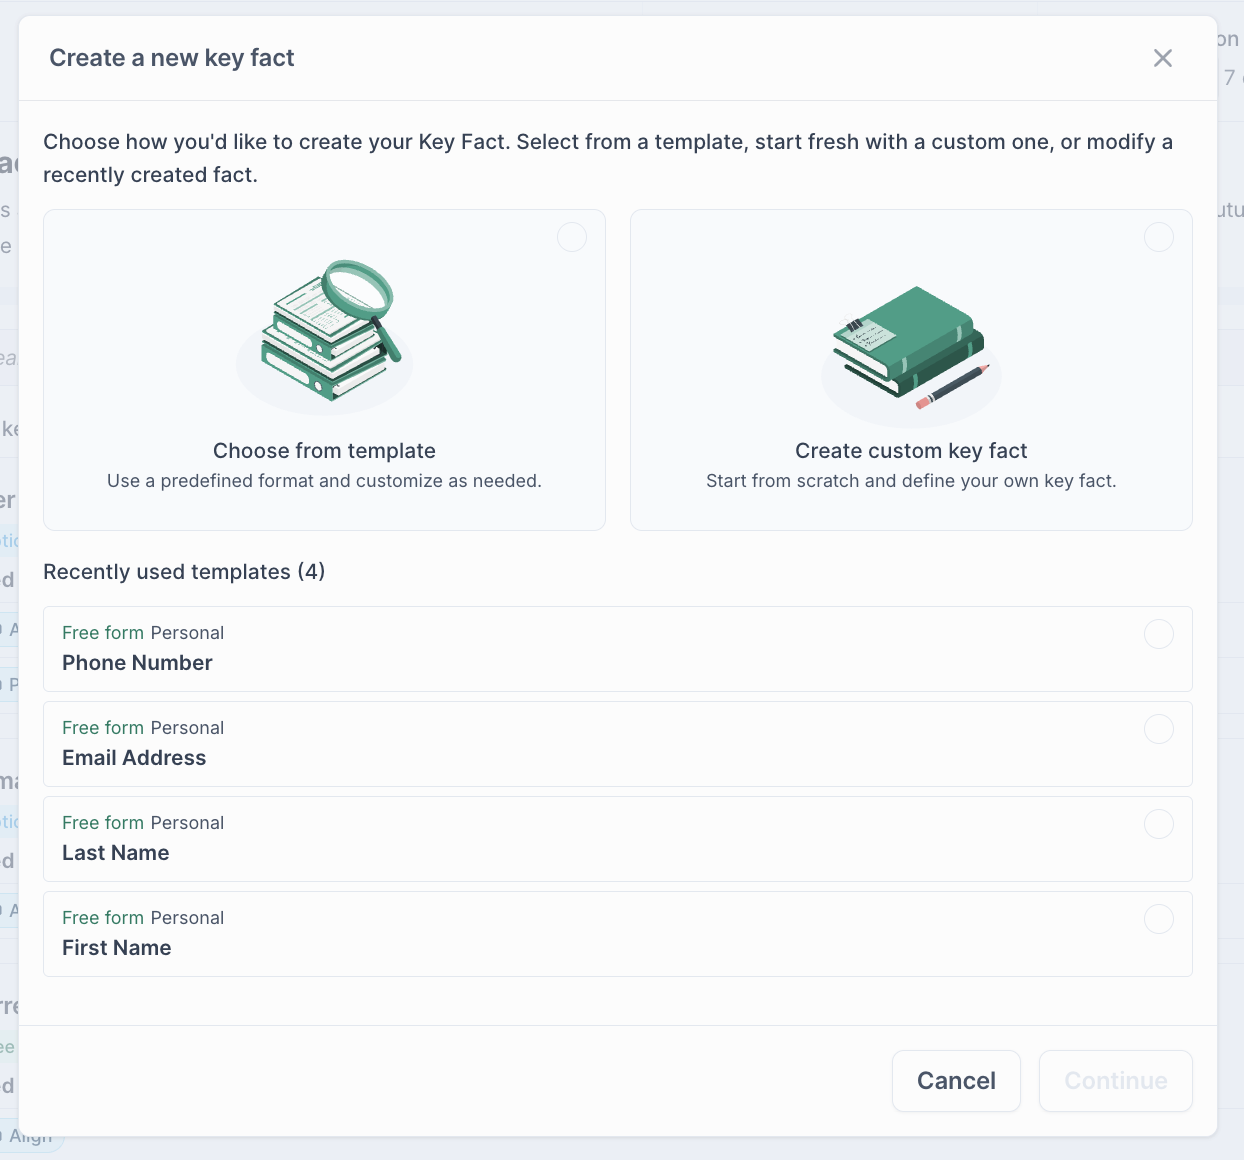Click the green book and pencil illustration
The width and height of the screenshot is (1244, 1160).
(910, 346)
